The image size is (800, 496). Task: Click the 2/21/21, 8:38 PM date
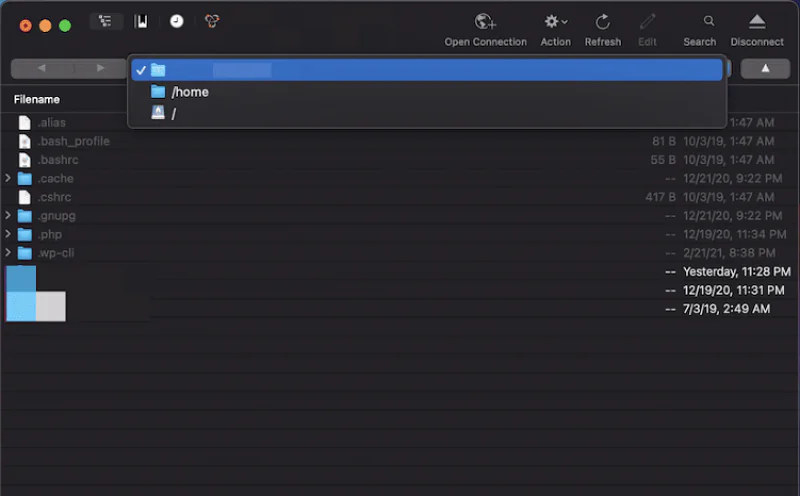729,253
